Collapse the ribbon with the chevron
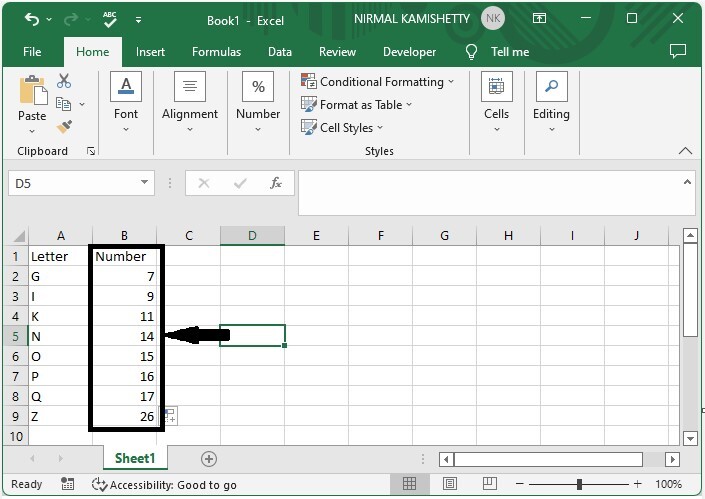The width and height of the screenshot is (705, 499). 685,151
